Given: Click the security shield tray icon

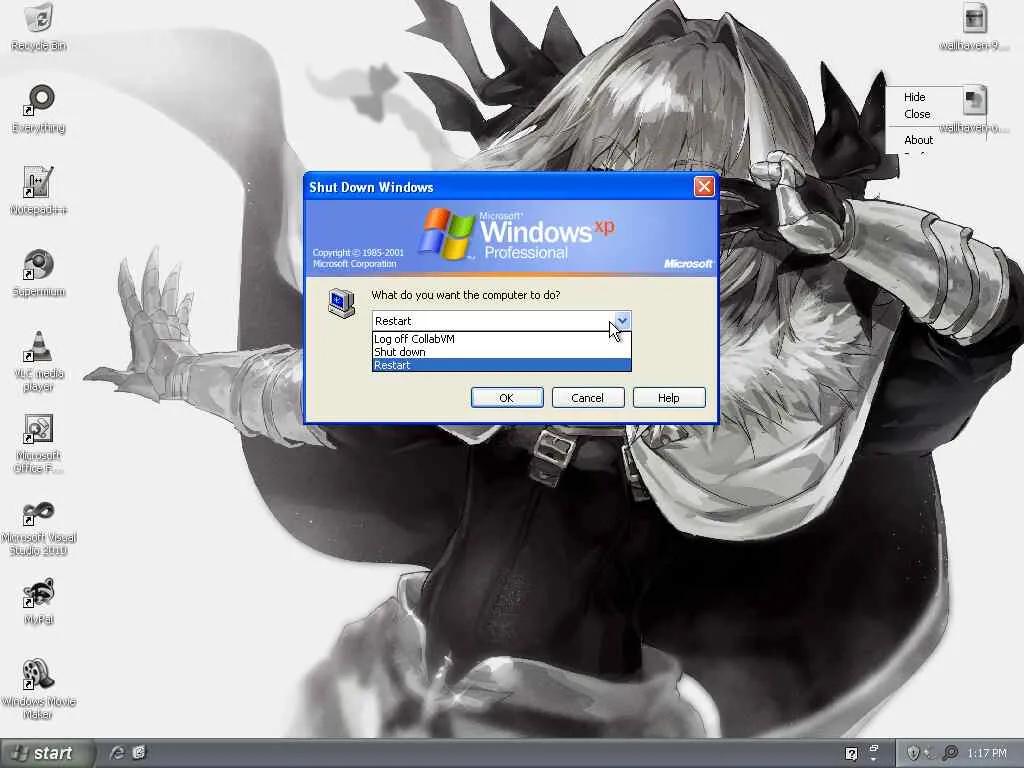Looking at the screenshot, I should click(914, 753).
